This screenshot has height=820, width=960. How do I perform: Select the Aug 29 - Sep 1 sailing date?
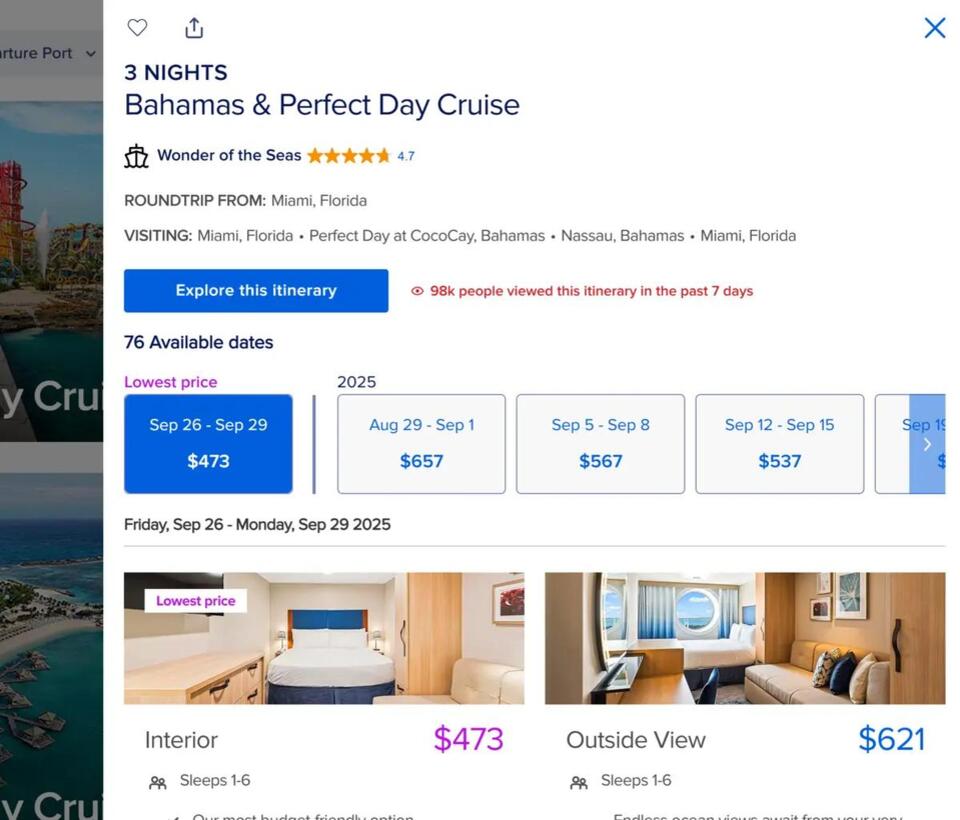tap(420, 443)
